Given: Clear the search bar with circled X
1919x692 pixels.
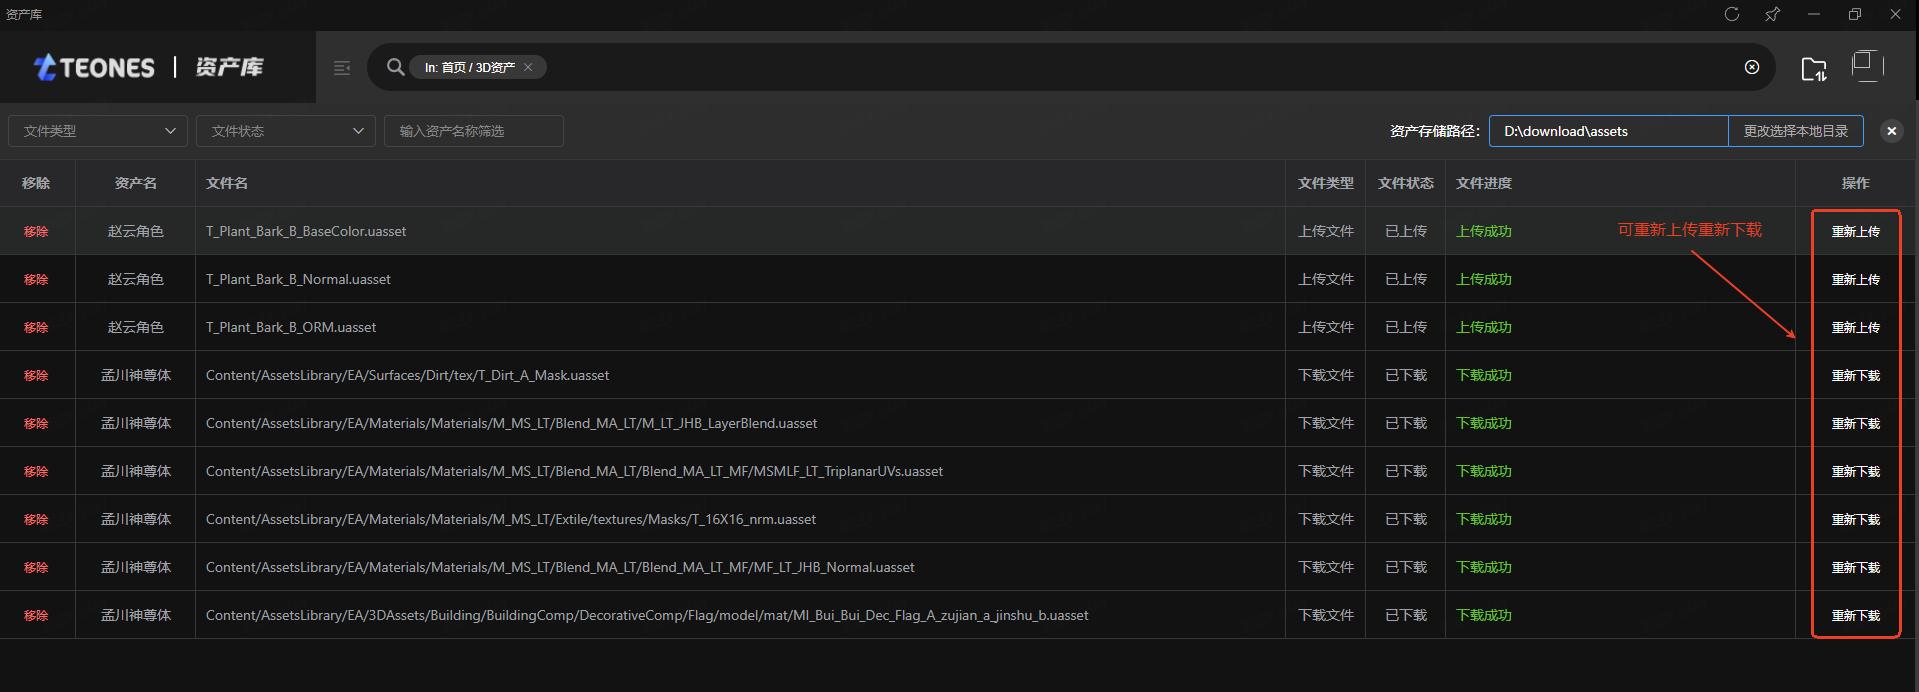Looking at the screenshot, I should click(1752, 67).
